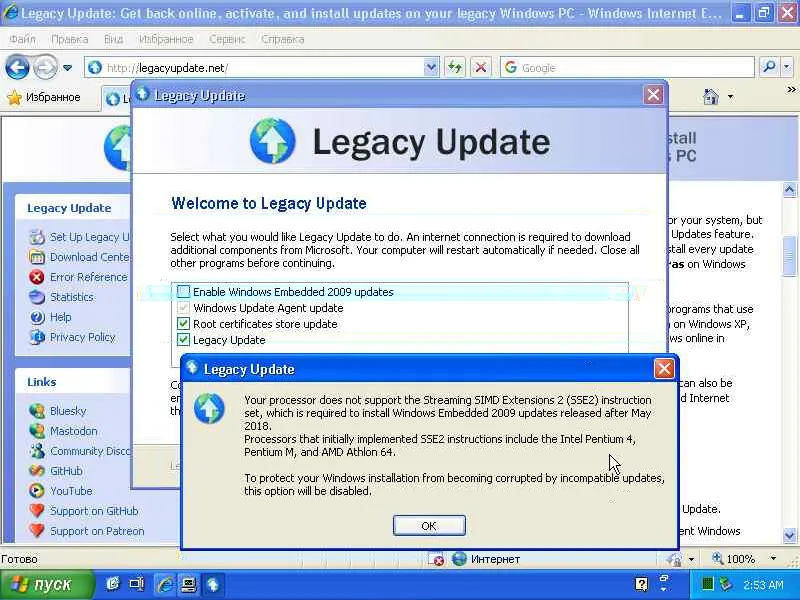Click the Legacy Update taskbar button
The image size is (800, 600).
point(213,584)
